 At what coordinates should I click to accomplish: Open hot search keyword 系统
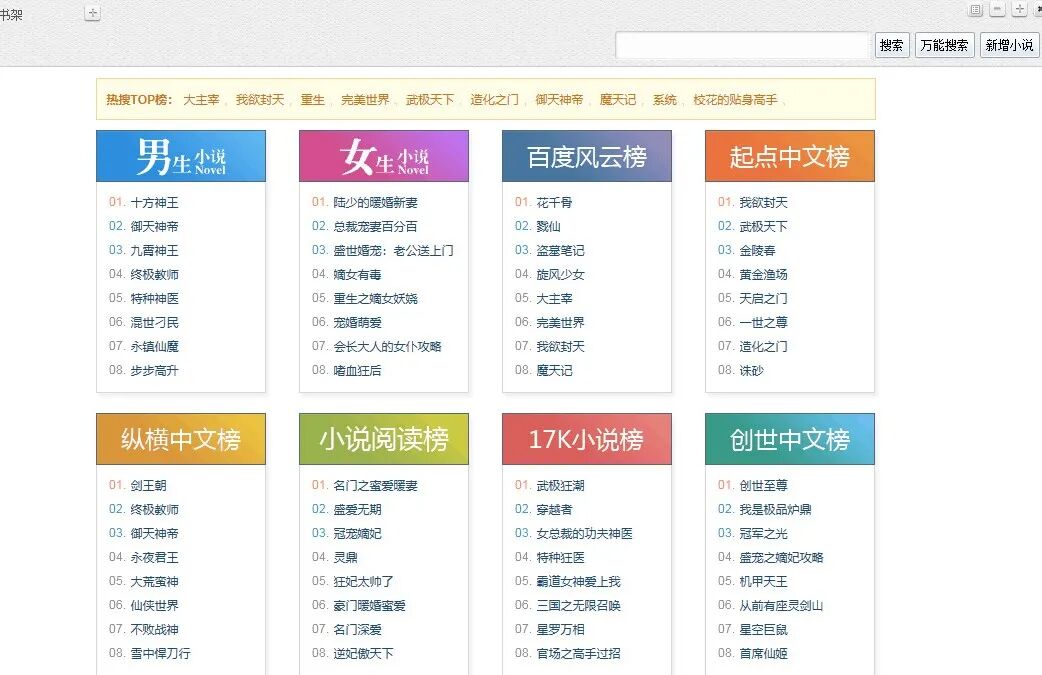(665, 100)
